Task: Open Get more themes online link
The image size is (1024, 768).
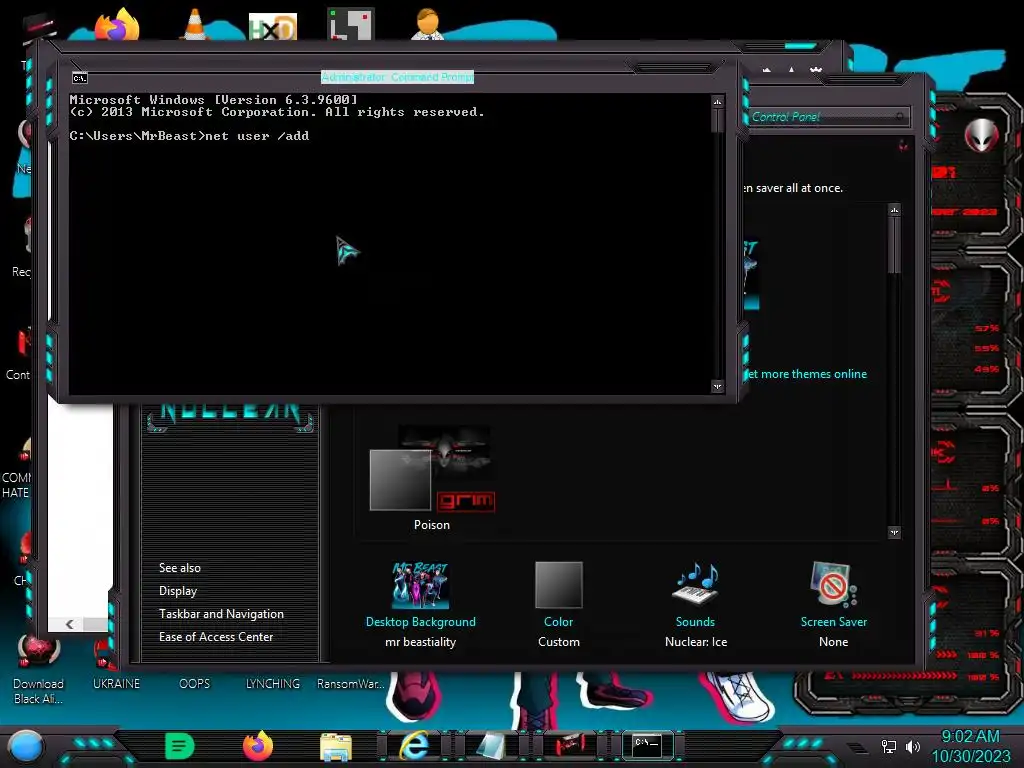Action: click(807, 374)
